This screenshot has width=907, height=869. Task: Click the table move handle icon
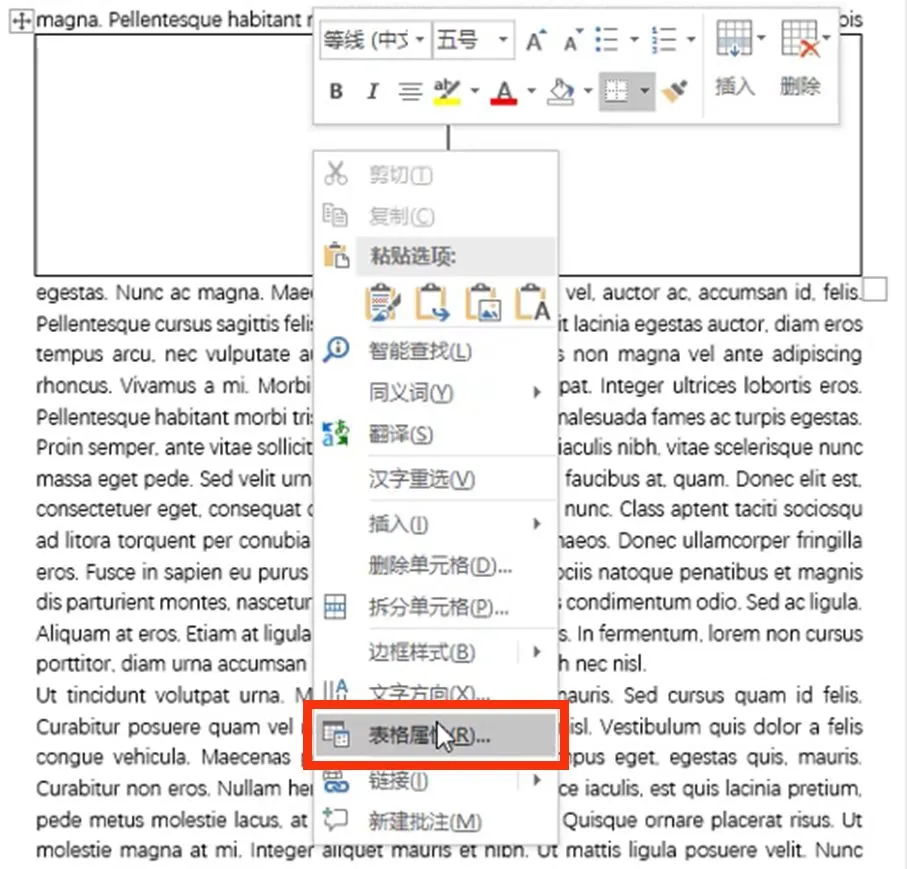21,21
